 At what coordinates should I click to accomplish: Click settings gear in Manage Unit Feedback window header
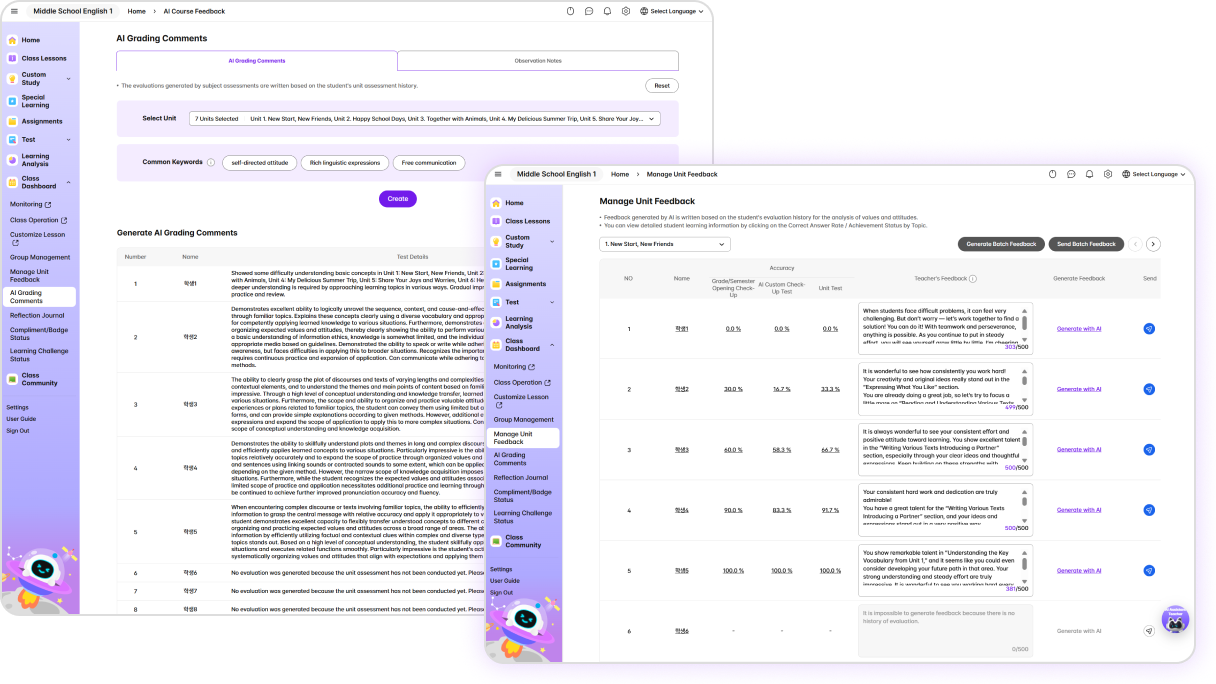click(x=1108, y=174)
